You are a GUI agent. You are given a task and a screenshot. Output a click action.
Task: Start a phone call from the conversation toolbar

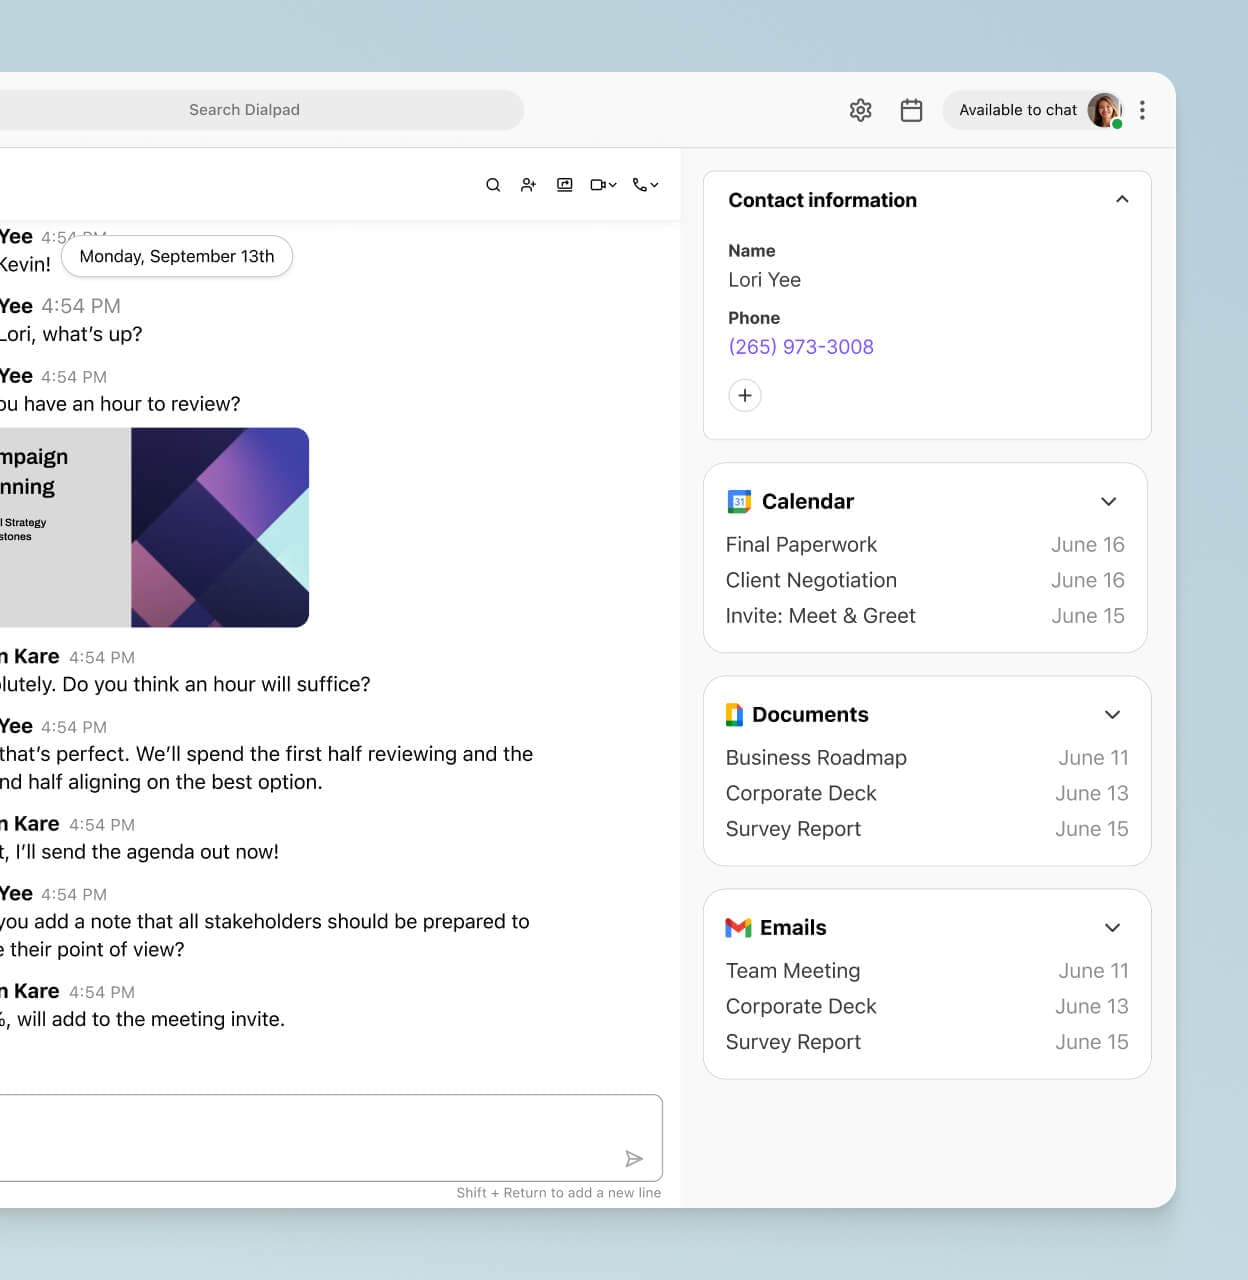tap(640, 184)
